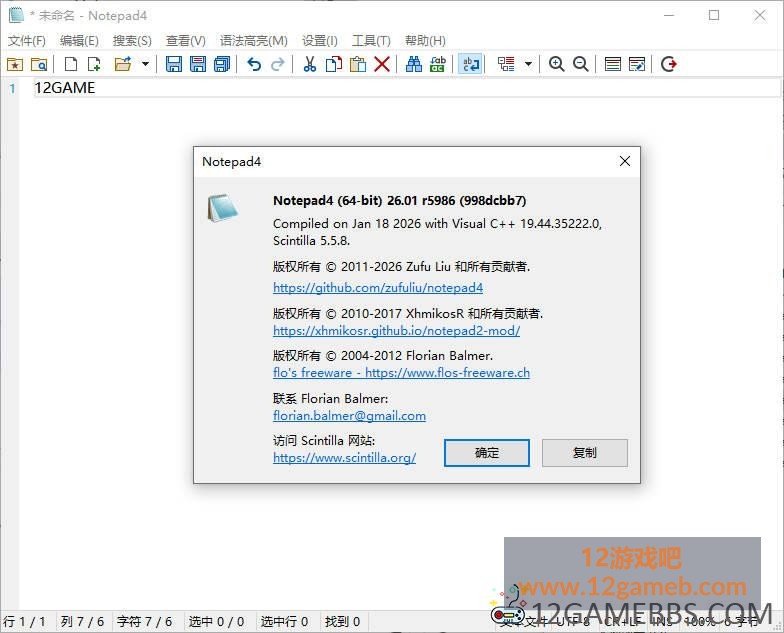Screen dimensions: 784x633
Task: Click the new document with plus icon
Action: pyautogui.click(x=94, y=64)
